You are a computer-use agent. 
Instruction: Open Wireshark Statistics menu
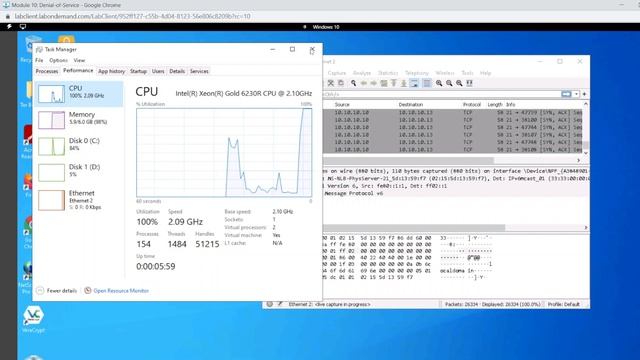tap(388, 73)
